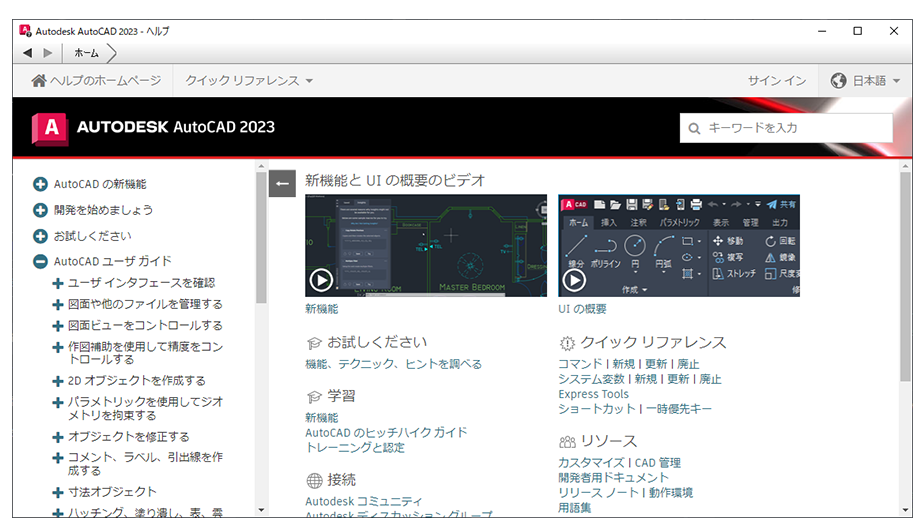The height and width of the screenshot is (531, 922).
Task: Play the UI の概要 video
Action: point(574,280)
